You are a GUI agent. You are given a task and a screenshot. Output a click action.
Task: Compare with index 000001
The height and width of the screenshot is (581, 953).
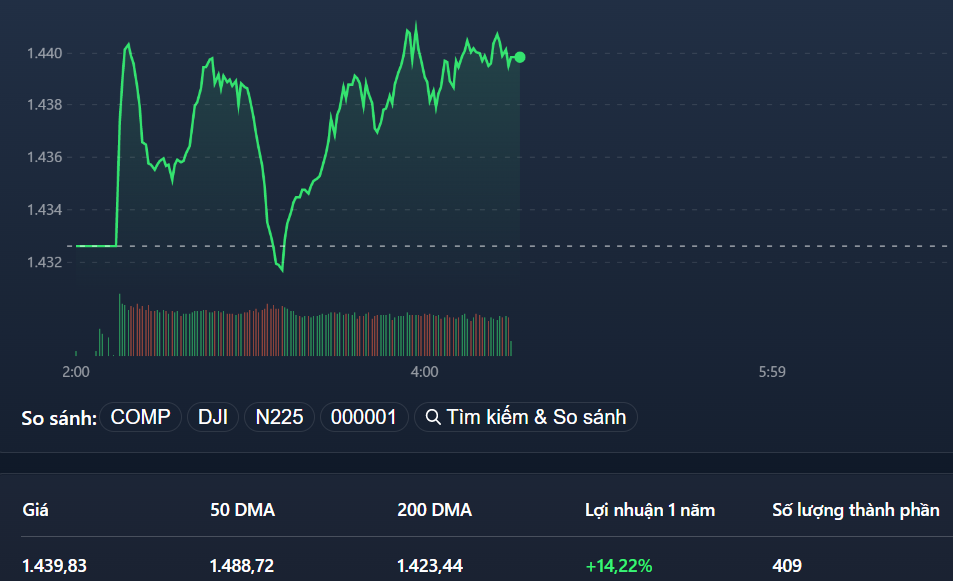[364, 417]
